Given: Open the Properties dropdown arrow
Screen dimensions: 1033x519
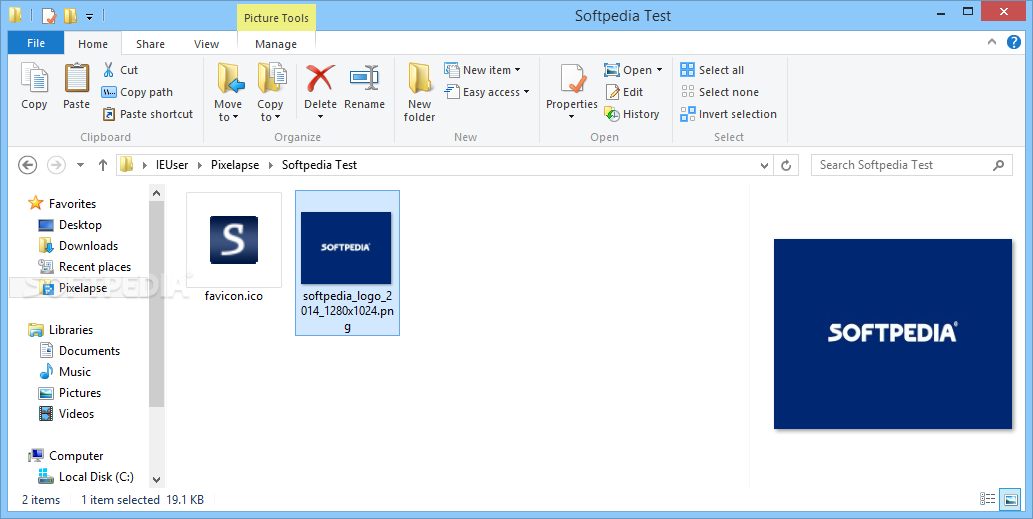Looking at the screenshot, I should [x=571, y=117].
